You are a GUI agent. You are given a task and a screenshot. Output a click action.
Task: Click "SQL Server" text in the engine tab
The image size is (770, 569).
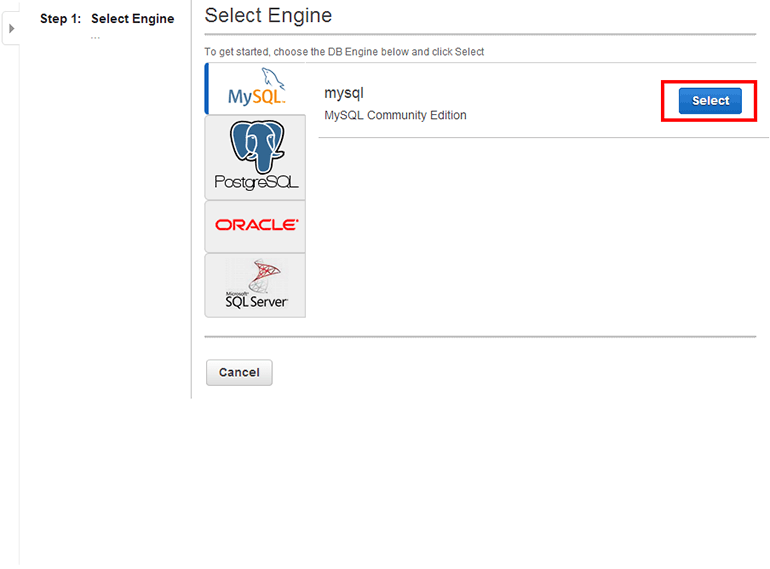[x=256, y=302]
